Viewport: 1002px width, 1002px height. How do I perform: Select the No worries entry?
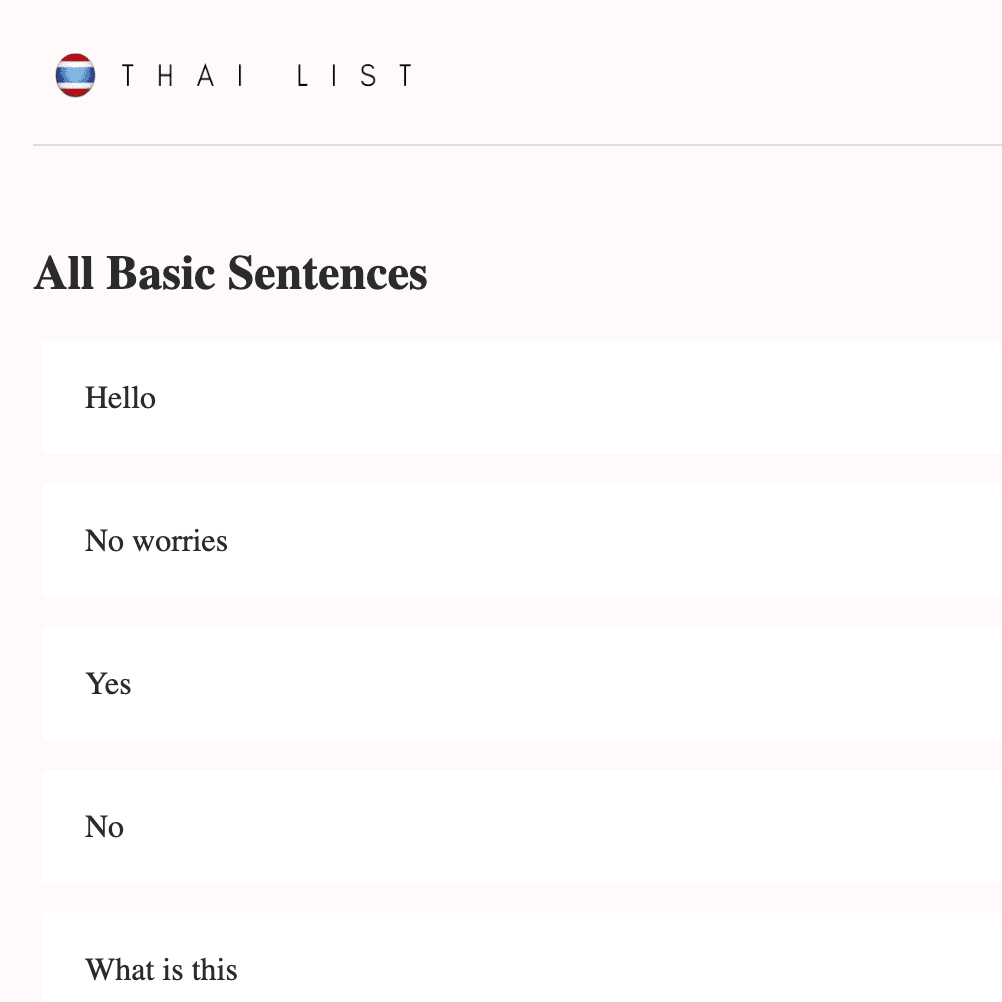click(156, 541)
